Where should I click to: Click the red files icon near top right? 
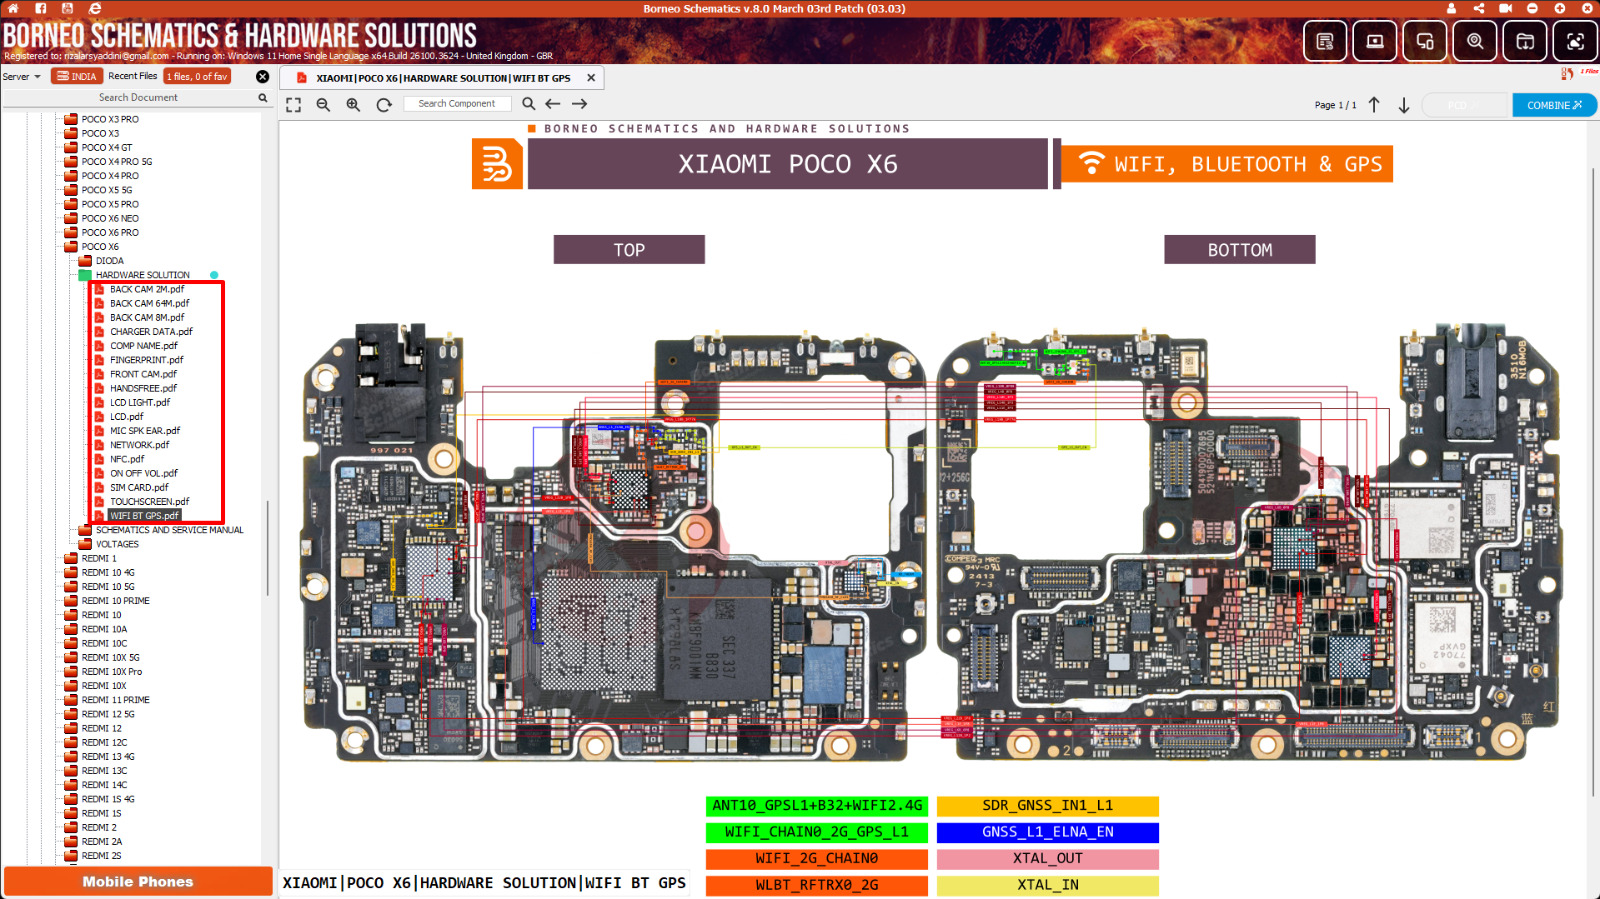pos(1567,73)
